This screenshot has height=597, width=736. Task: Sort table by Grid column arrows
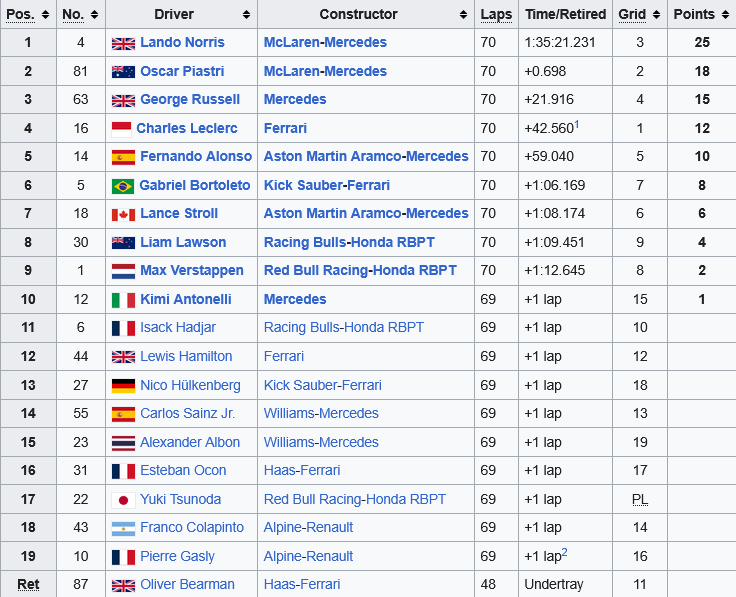[657, 15]
